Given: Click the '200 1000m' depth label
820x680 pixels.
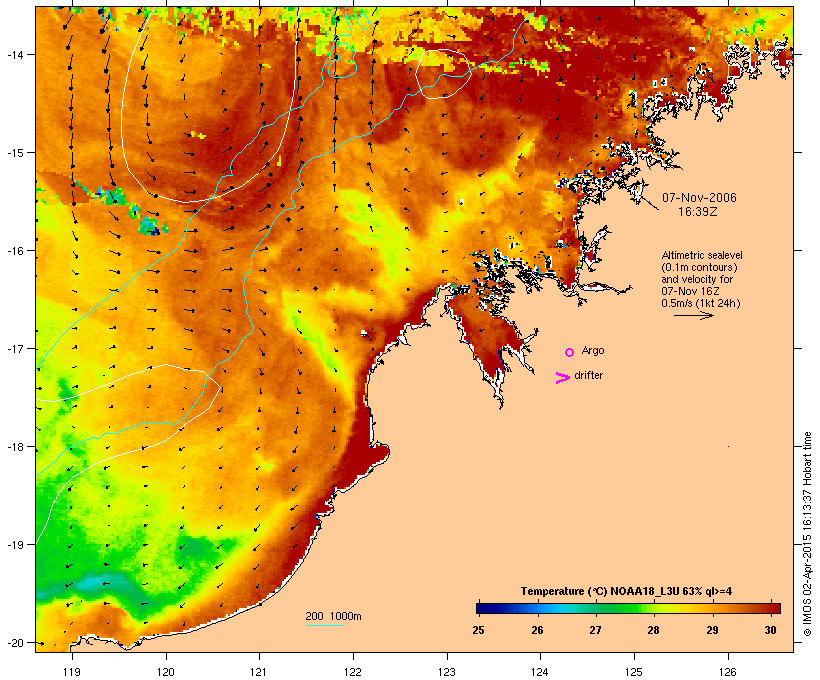Looking at the screenshot, I should pyautogui.click(x=333, y=616).
